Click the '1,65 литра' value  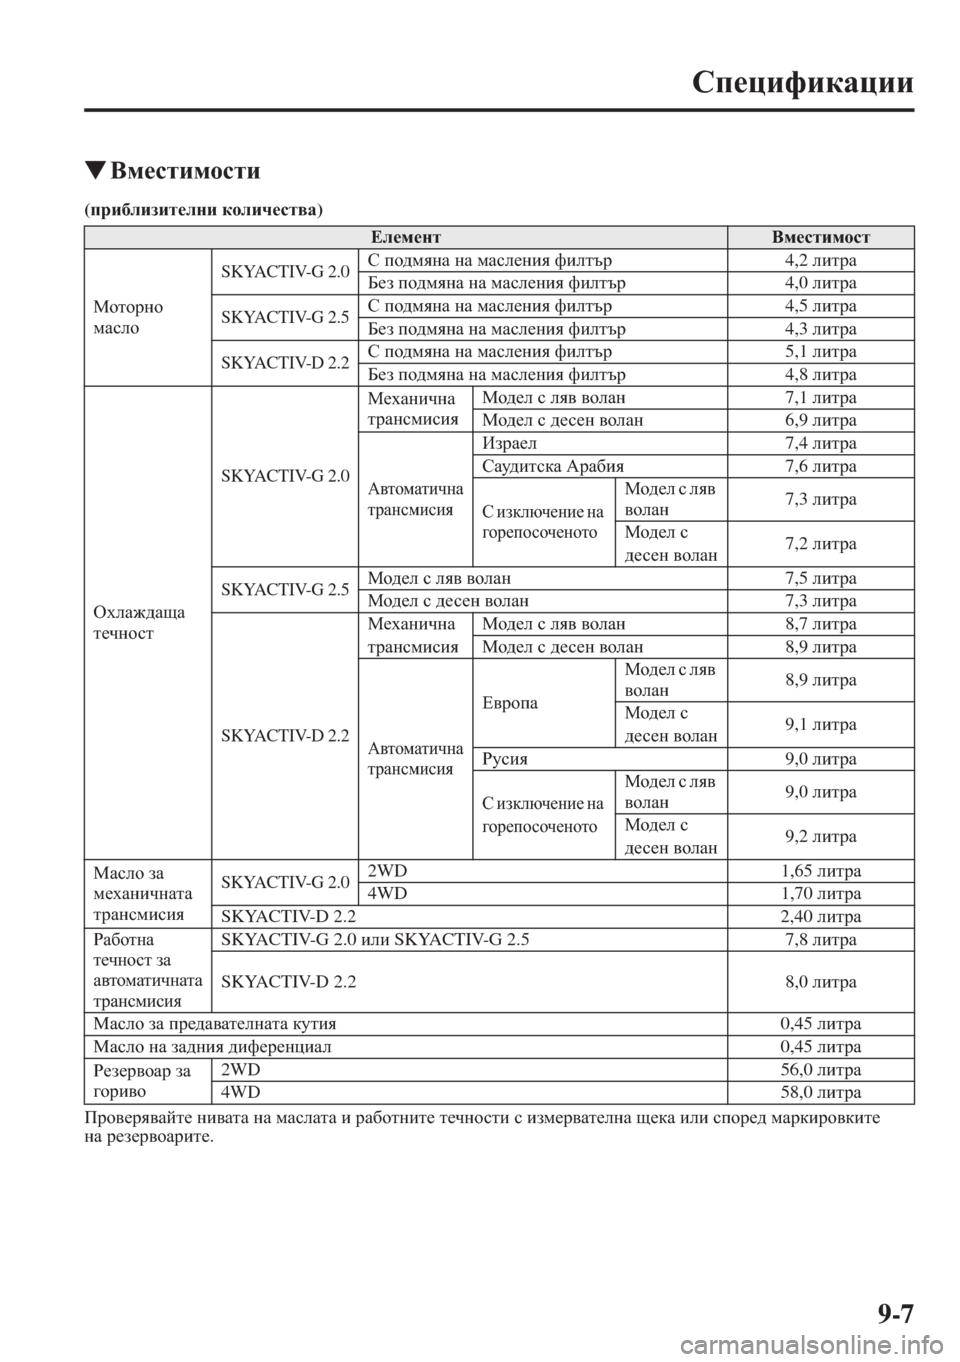tap(820, 871)
